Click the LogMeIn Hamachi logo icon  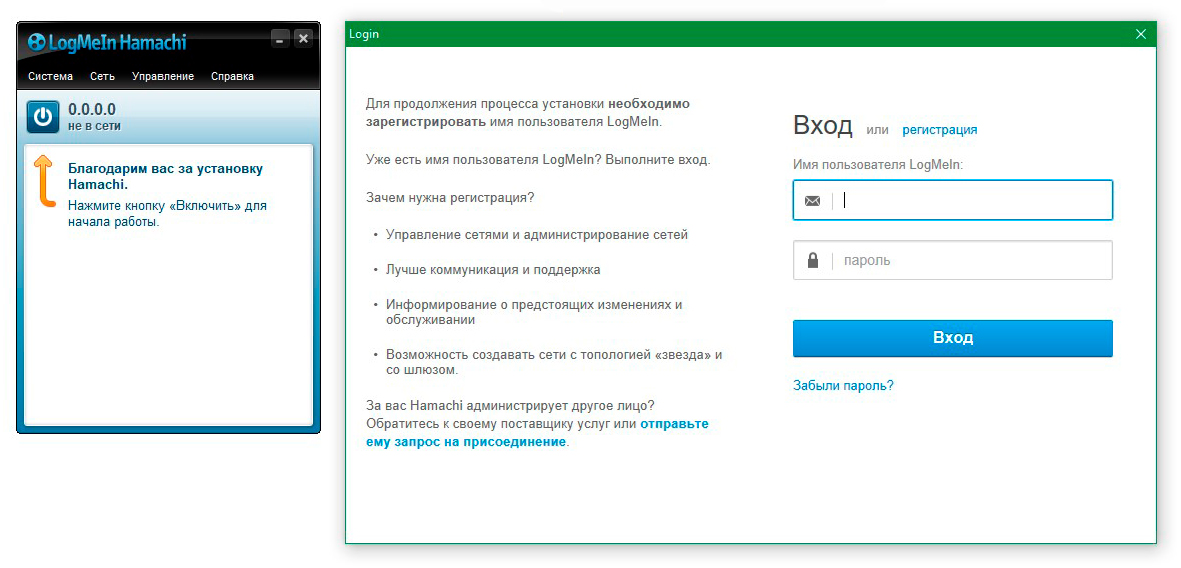tap(36, 41)
